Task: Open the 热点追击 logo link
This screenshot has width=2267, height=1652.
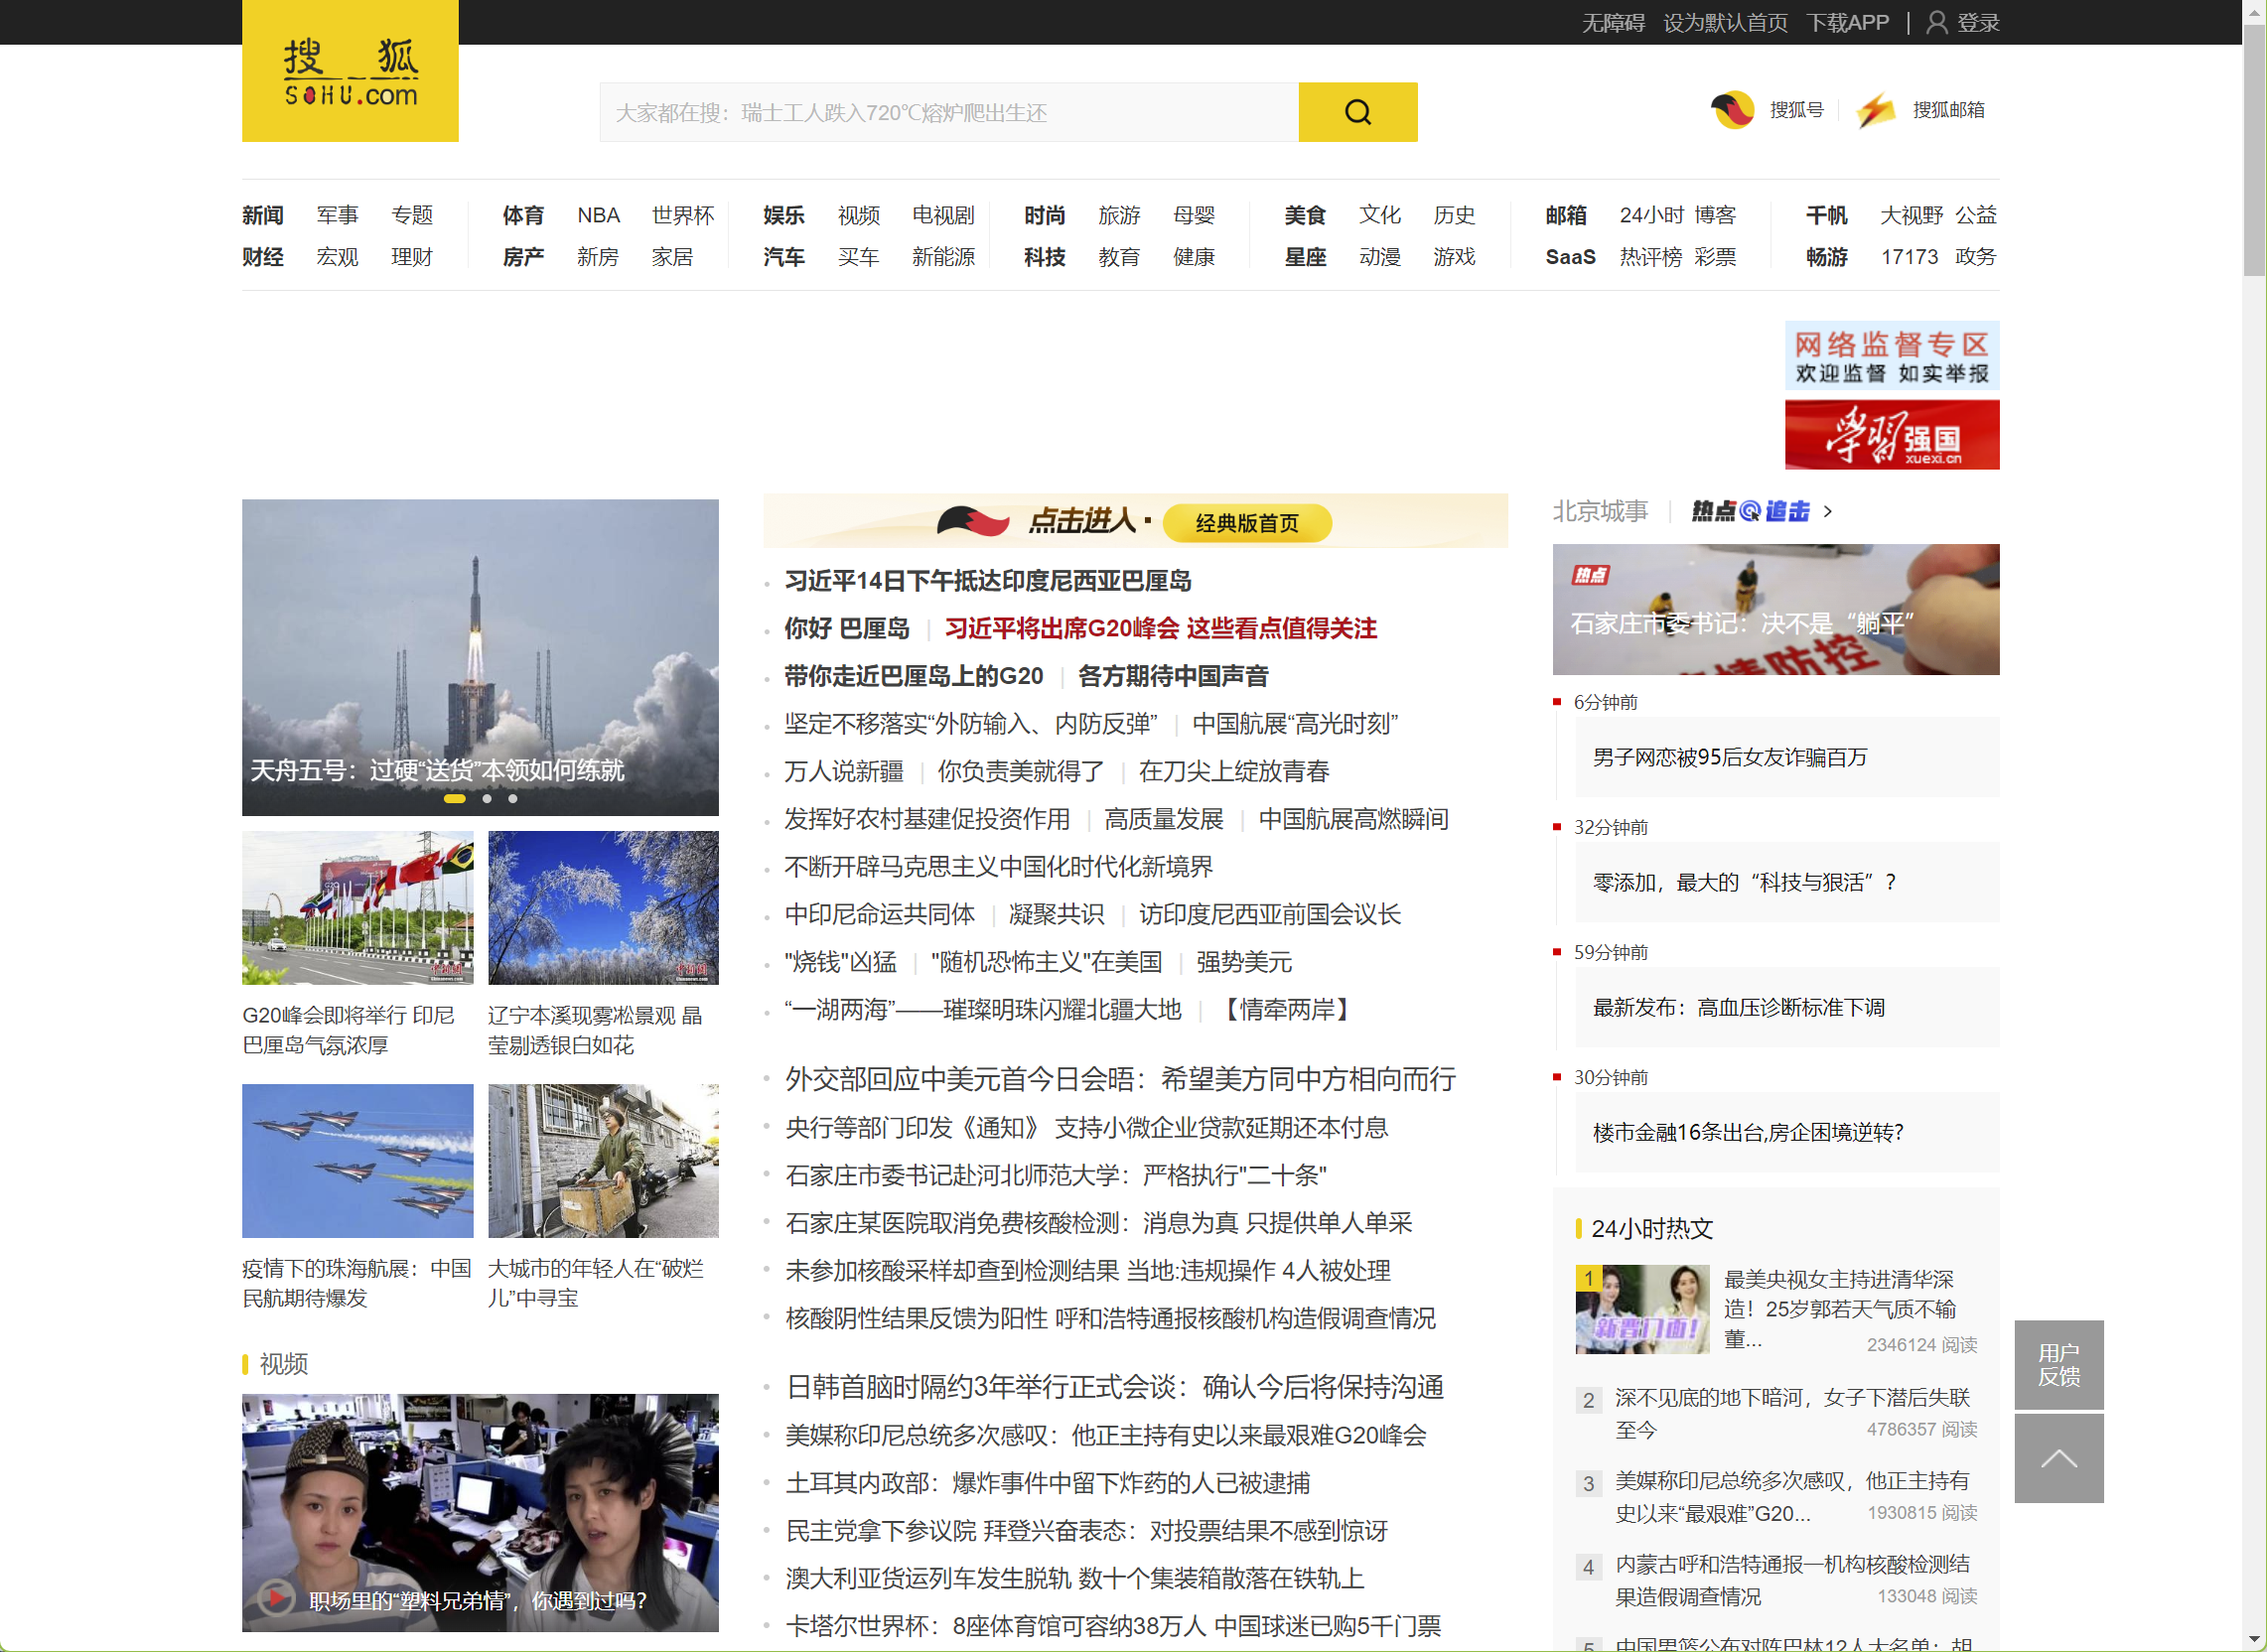Action: (1750, 511)
